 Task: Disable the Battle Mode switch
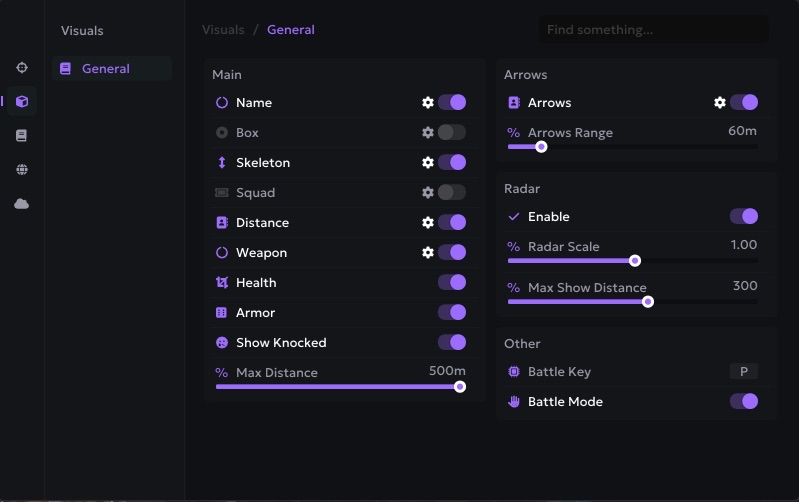tap(744, 402)
